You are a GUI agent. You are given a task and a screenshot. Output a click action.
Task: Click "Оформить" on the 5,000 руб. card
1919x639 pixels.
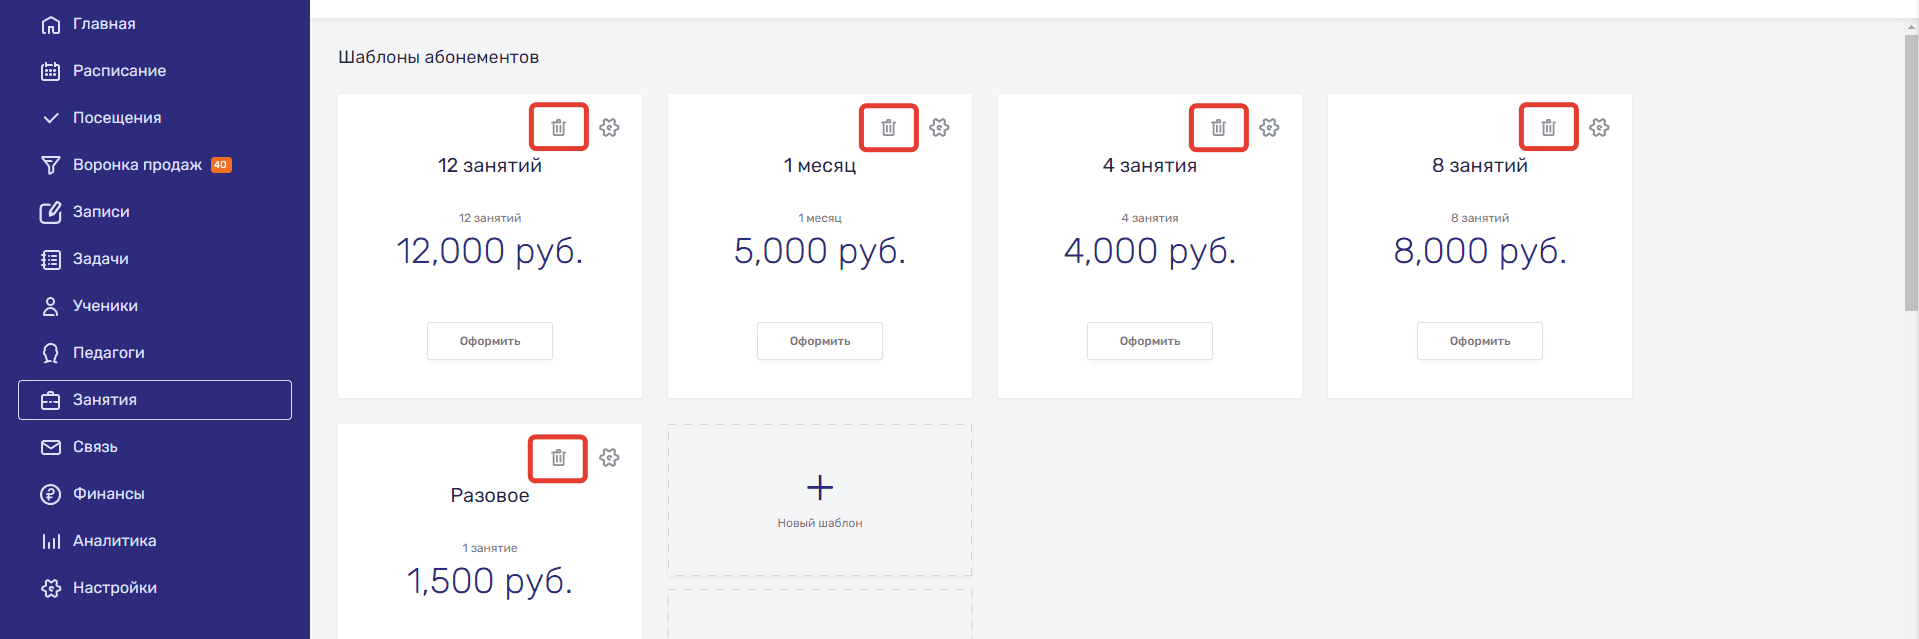tap(820, 341)
